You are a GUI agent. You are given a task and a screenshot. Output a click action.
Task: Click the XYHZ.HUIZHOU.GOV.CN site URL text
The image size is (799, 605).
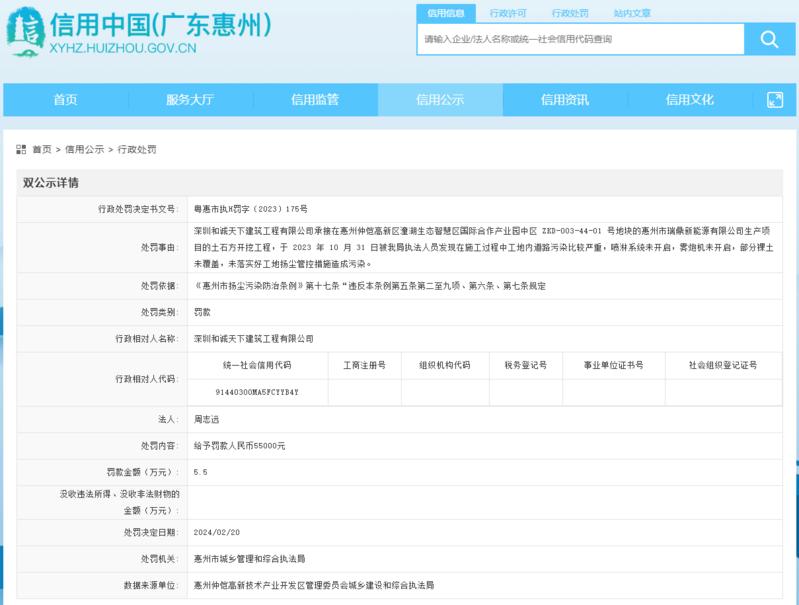pyautogui.click(x=123, y=48)
